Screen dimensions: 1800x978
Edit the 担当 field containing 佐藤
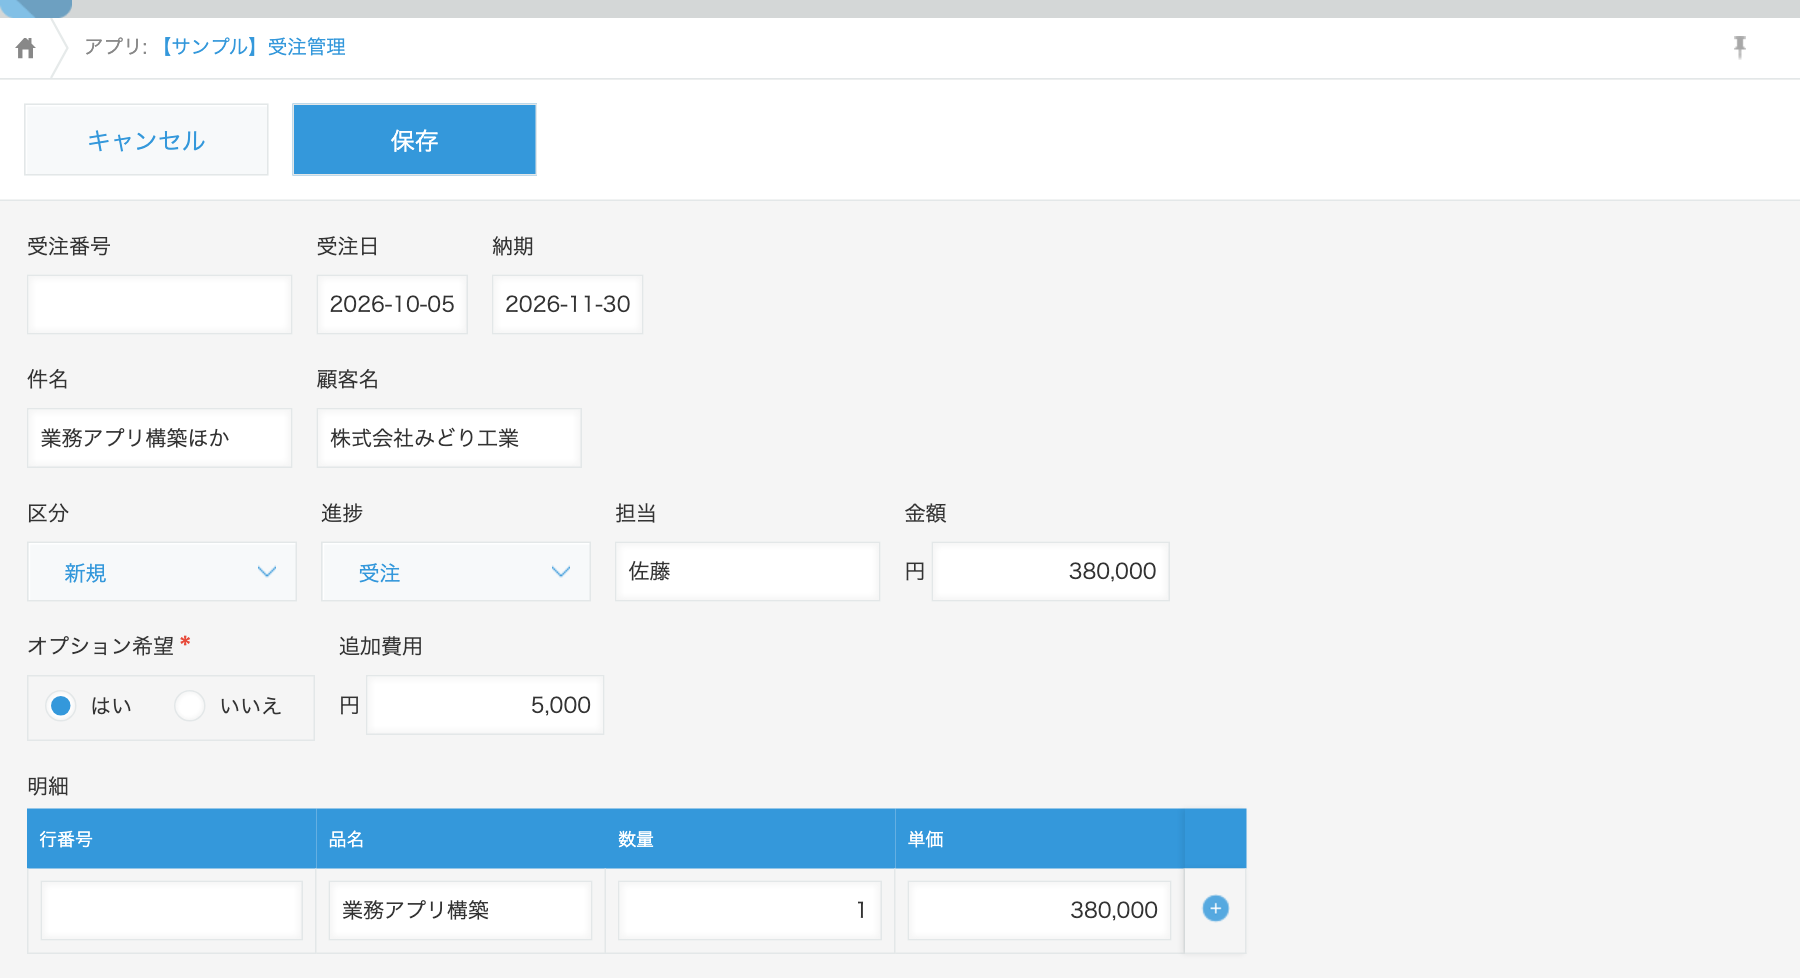click(x=748, y=571)
